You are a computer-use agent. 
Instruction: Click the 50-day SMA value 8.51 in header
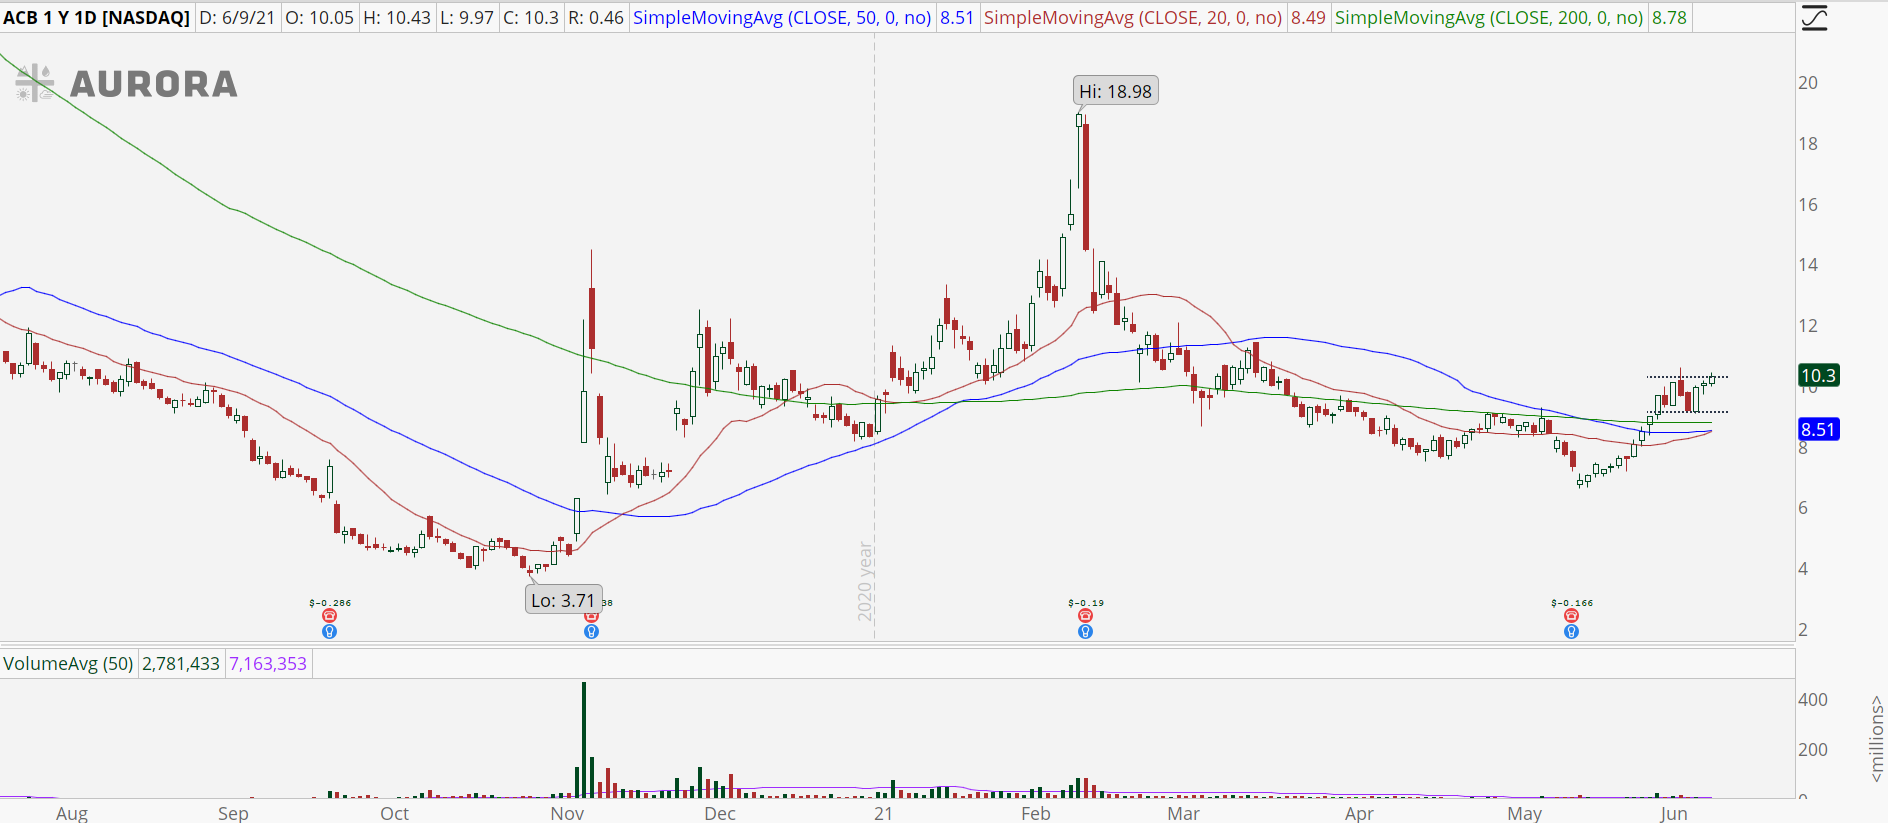957,18
